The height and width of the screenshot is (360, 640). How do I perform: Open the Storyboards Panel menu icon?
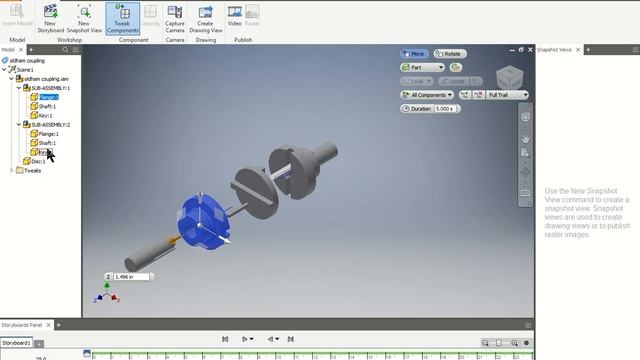click(x=528, y=325)
